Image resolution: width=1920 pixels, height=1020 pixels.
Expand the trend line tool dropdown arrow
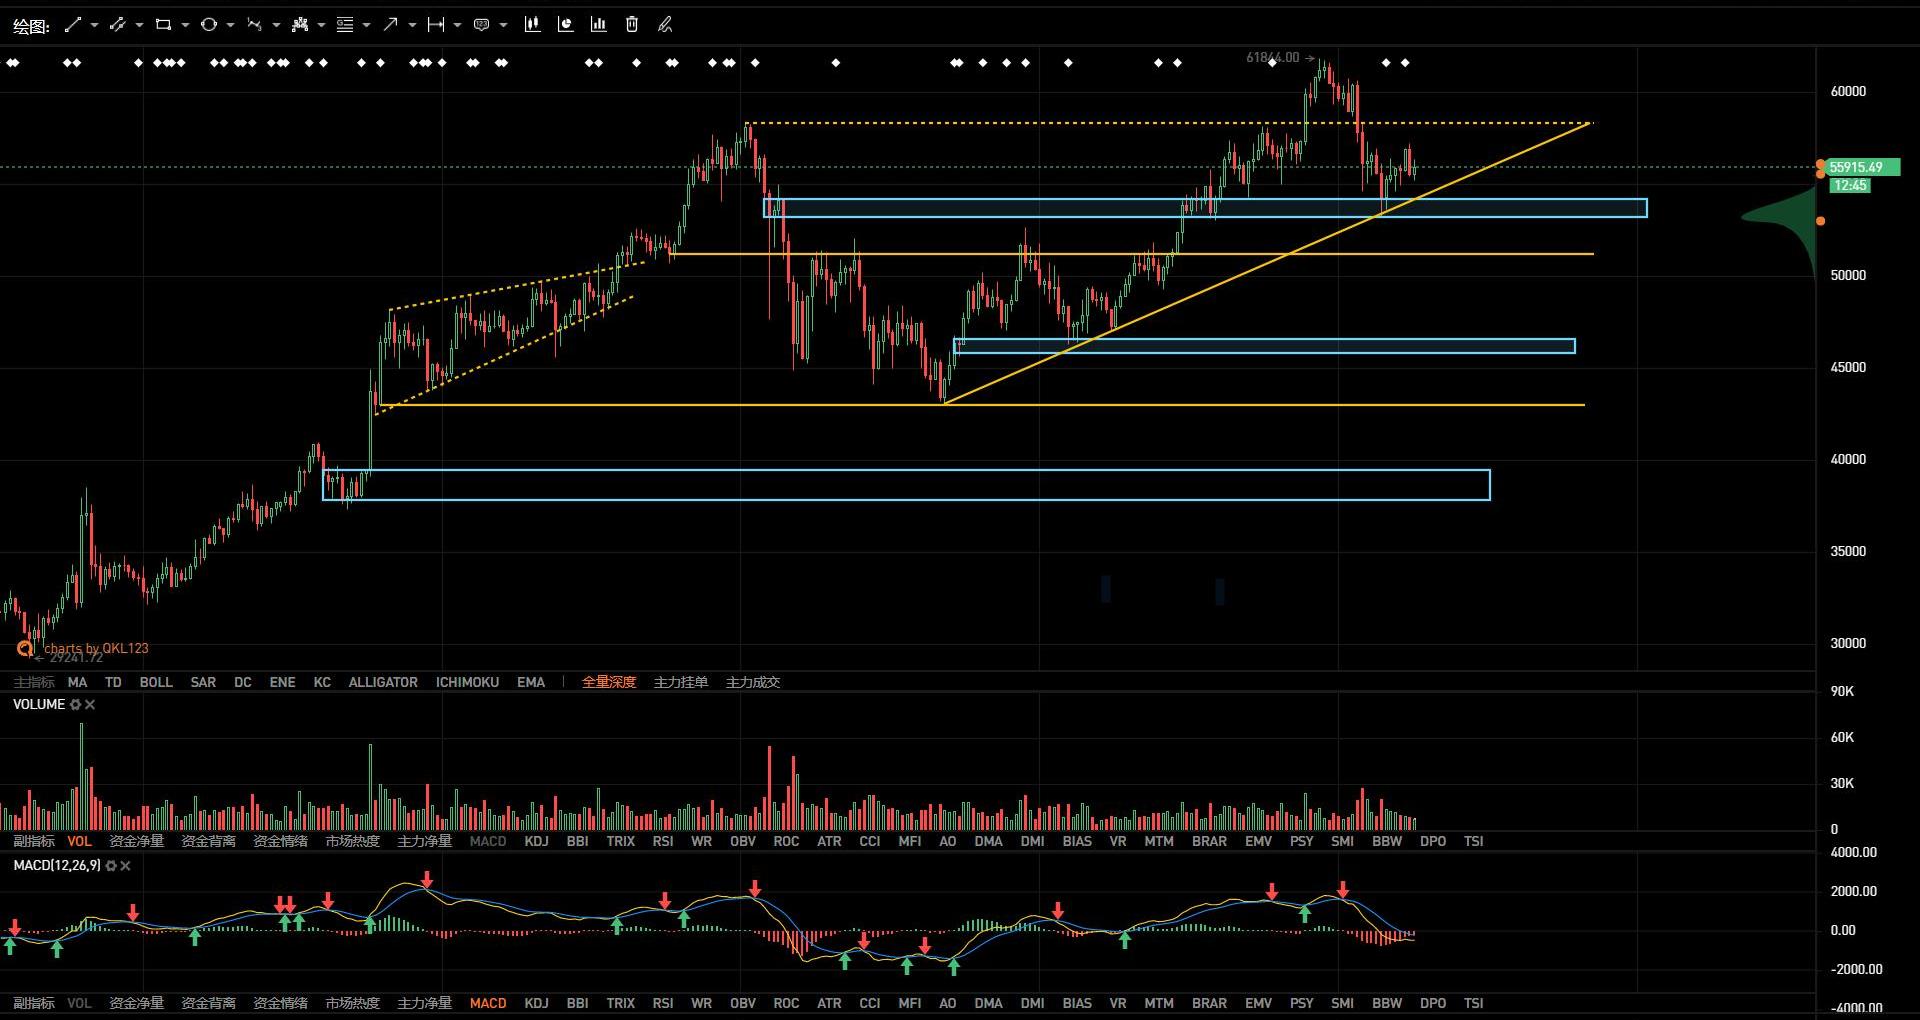[x=94, y=25]
